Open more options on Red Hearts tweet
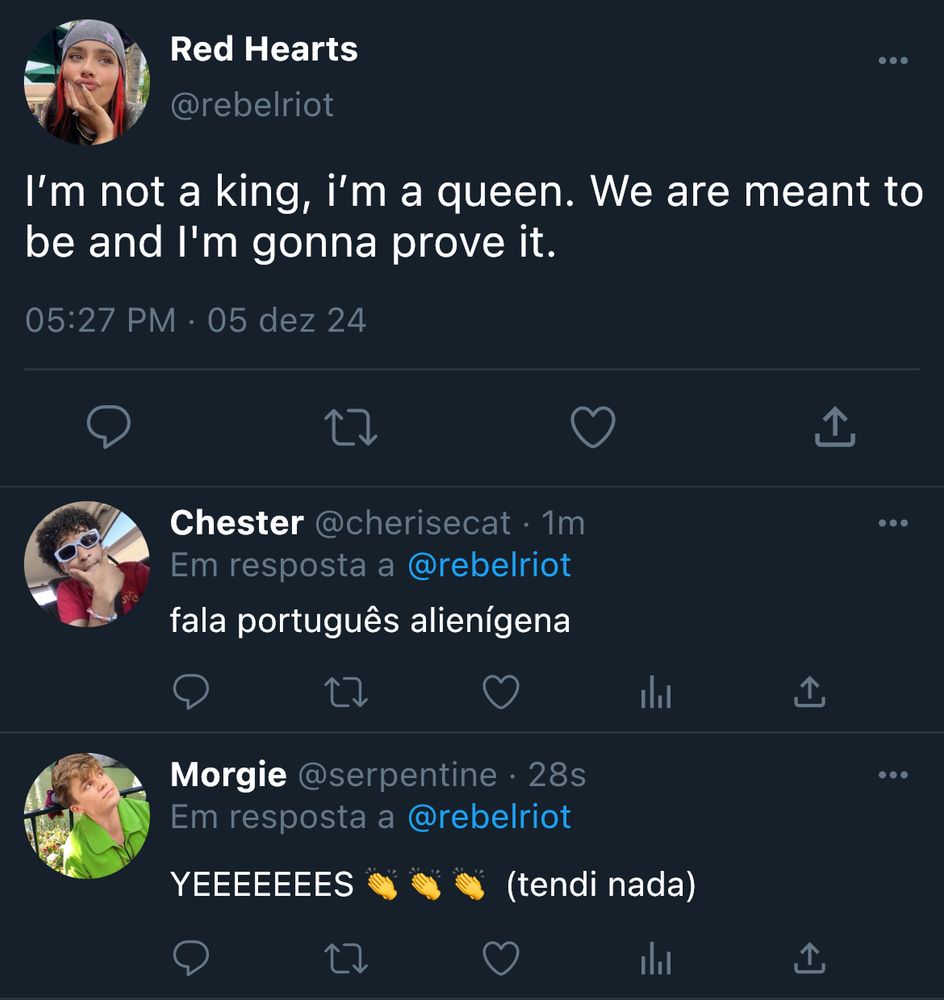 point(893,61)
